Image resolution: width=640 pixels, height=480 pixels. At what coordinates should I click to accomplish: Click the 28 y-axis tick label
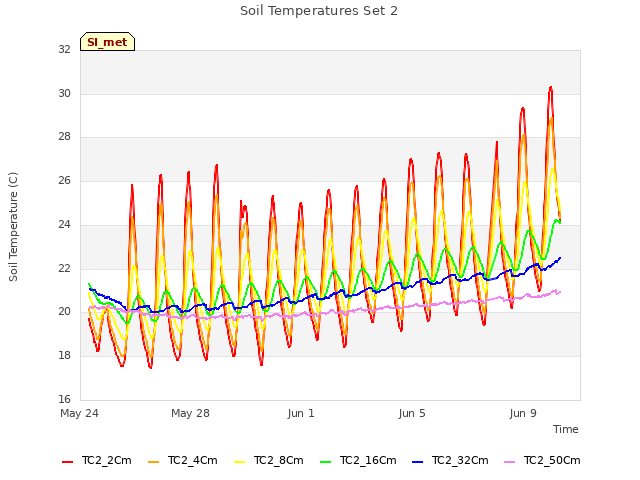pos(64,137)
